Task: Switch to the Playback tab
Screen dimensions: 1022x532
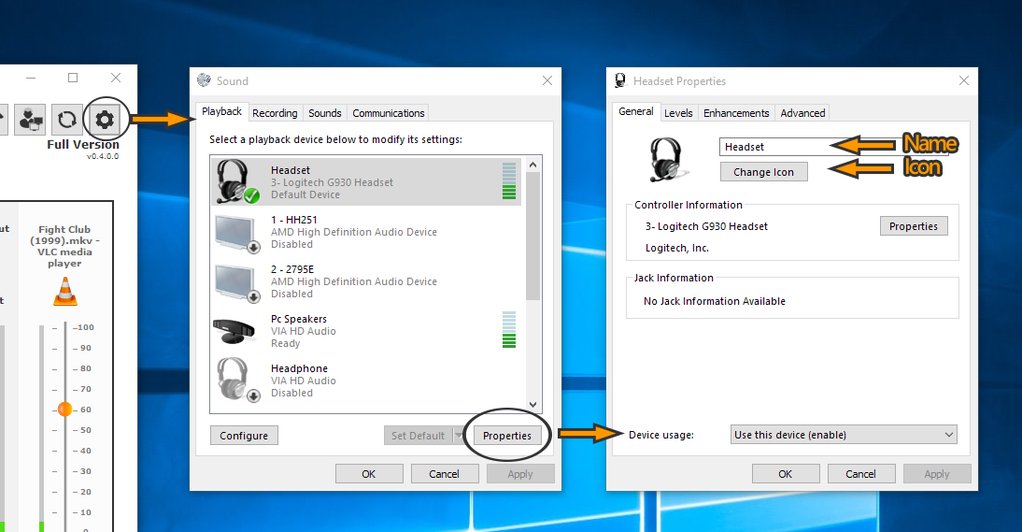Action: (222, 111)
